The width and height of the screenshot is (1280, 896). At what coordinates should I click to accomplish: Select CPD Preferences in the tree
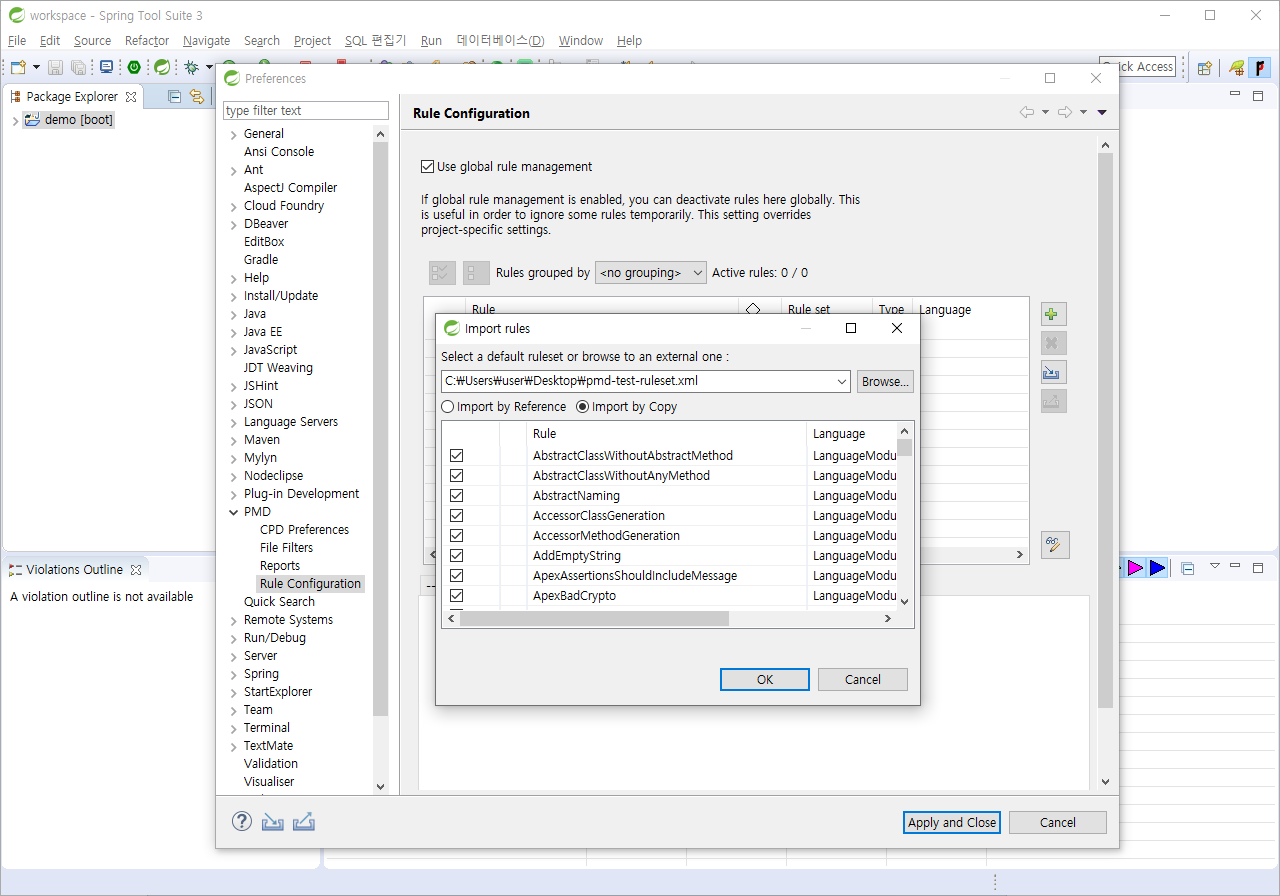click(x=304, y=530)
